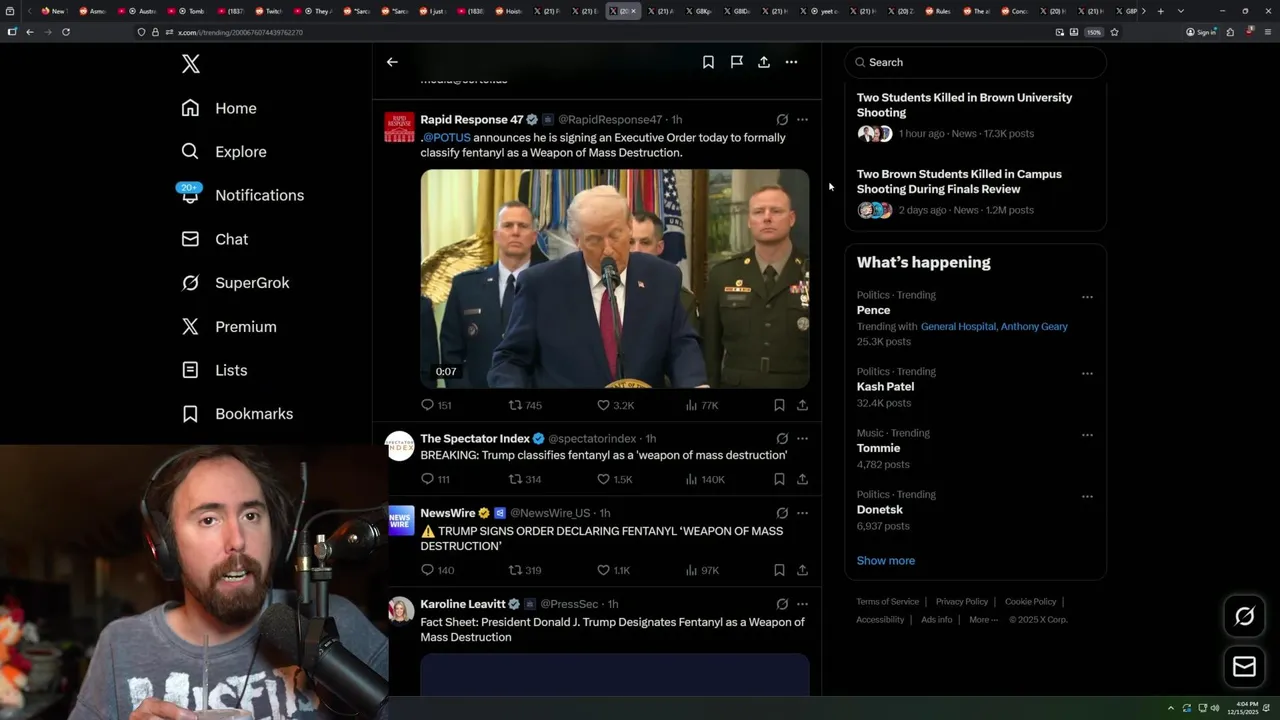
Task: Bookmark the Spectator Index post
Action: coord(779,479)
